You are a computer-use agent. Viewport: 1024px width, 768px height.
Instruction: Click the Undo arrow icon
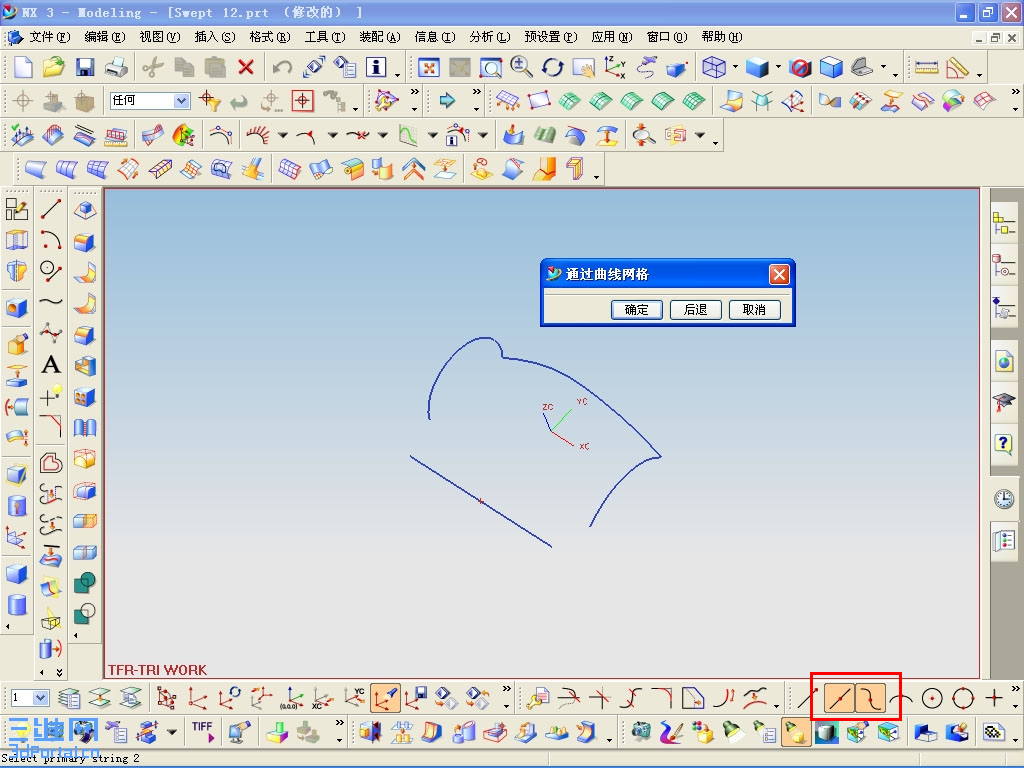(282, 67)
